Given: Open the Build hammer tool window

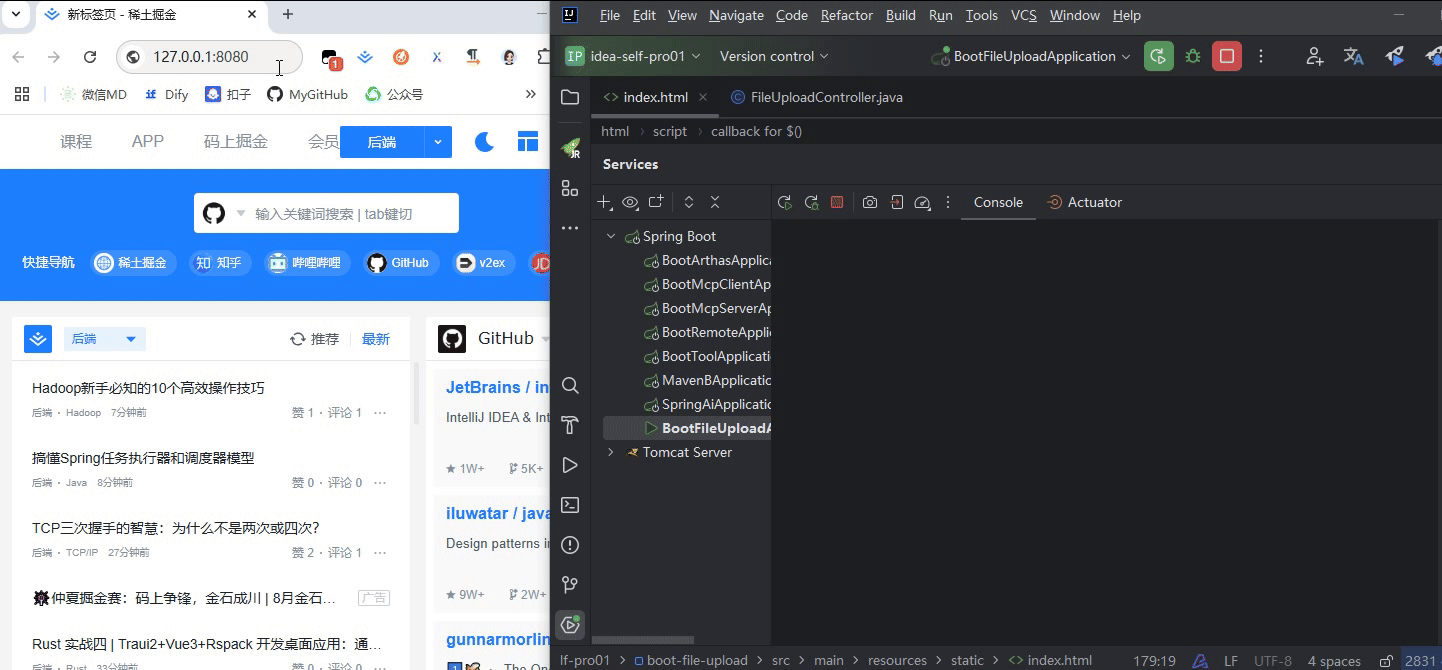Looking at the screenshot, I should tap(570, 425).
